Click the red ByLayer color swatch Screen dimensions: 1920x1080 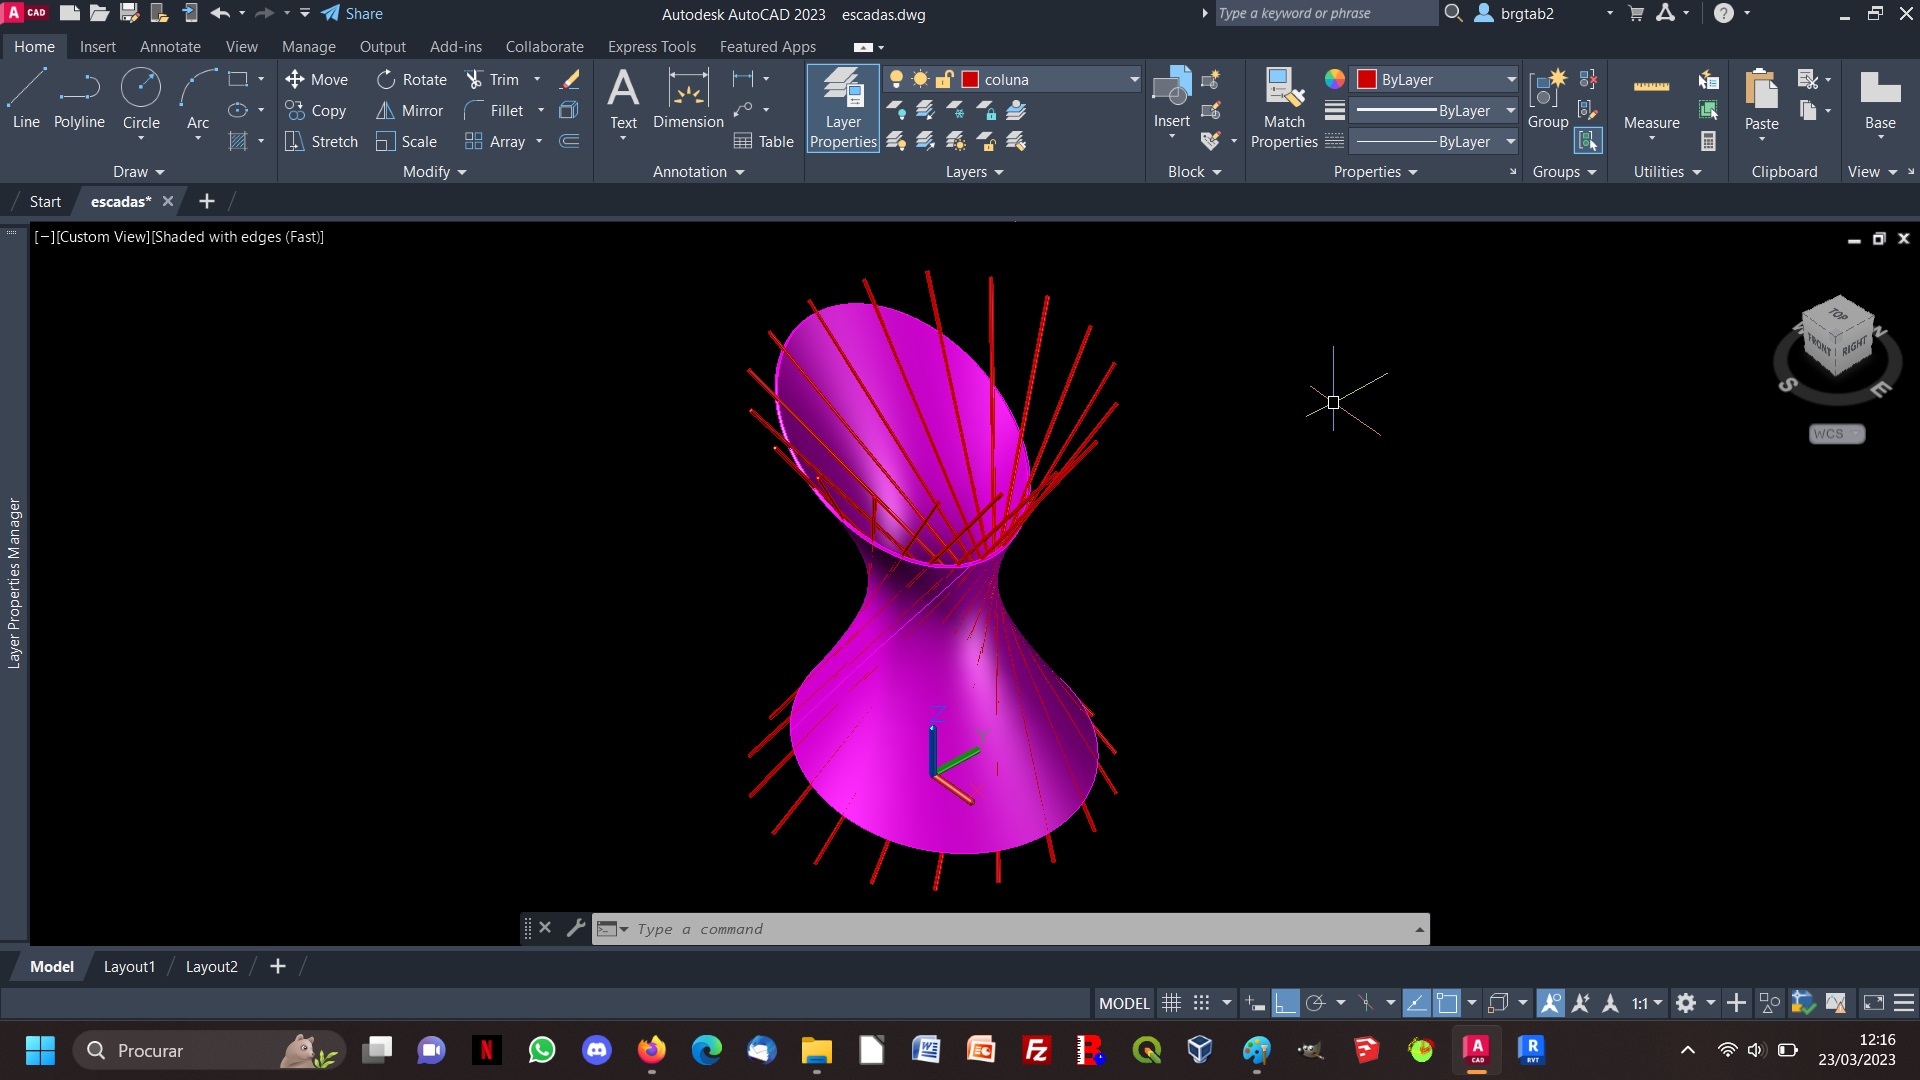(x=1367, y=79)
